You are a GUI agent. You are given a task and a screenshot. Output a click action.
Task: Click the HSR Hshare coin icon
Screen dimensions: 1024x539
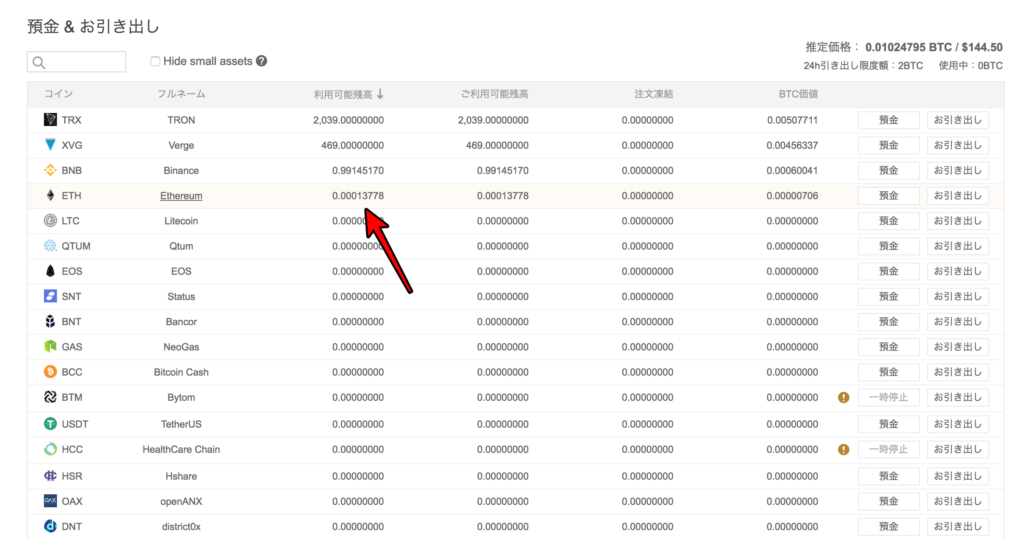pyautogui.click(x=50, y=476)
